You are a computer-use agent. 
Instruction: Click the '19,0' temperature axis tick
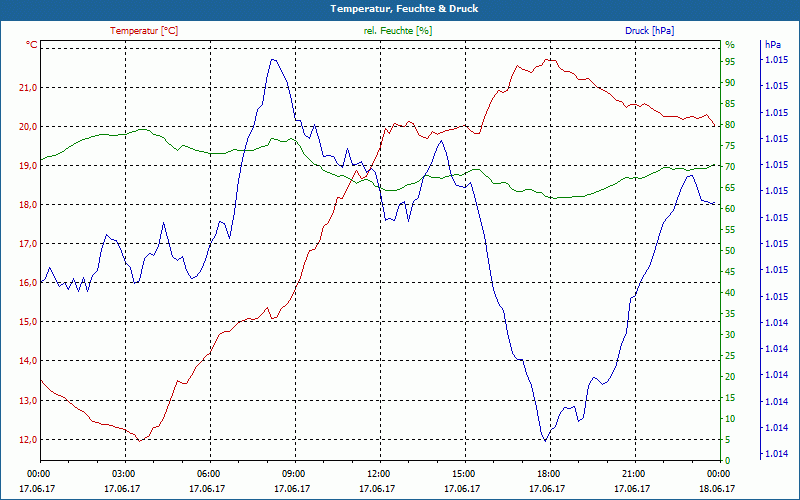tap(29, 166)
